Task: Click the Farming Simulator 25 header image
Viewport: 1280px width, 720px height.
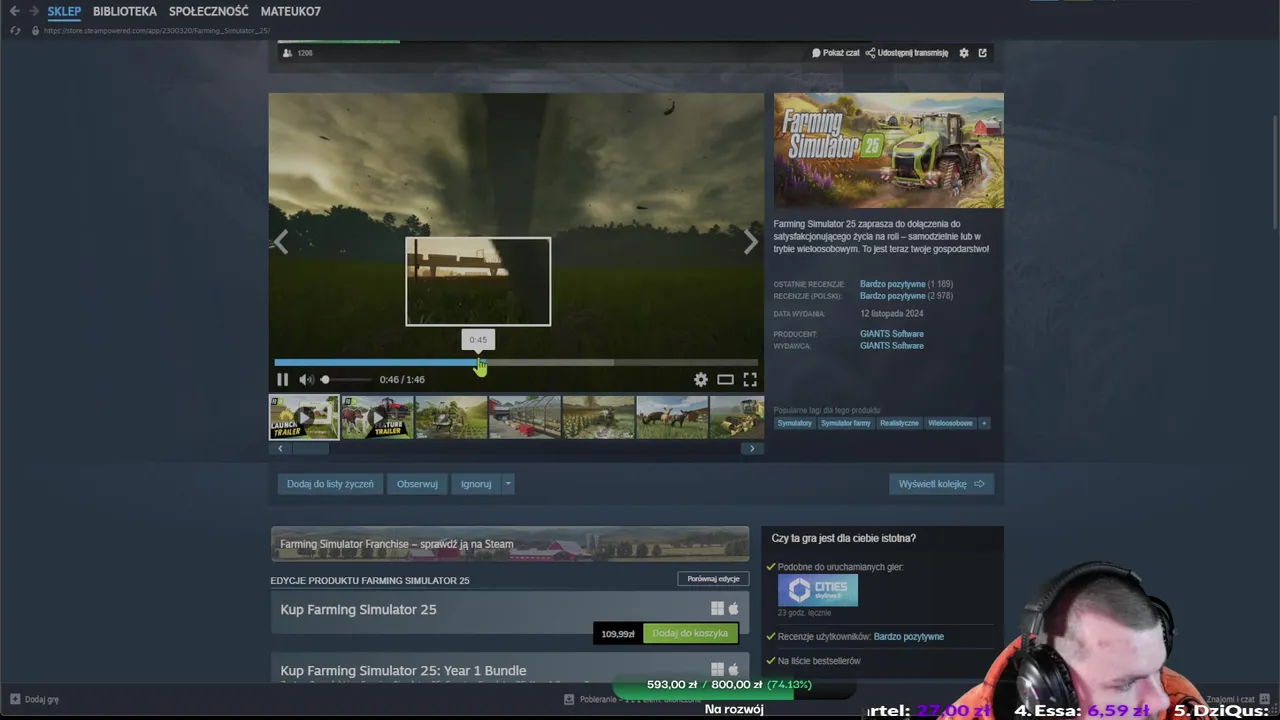Action: click(x=888, y=150)
